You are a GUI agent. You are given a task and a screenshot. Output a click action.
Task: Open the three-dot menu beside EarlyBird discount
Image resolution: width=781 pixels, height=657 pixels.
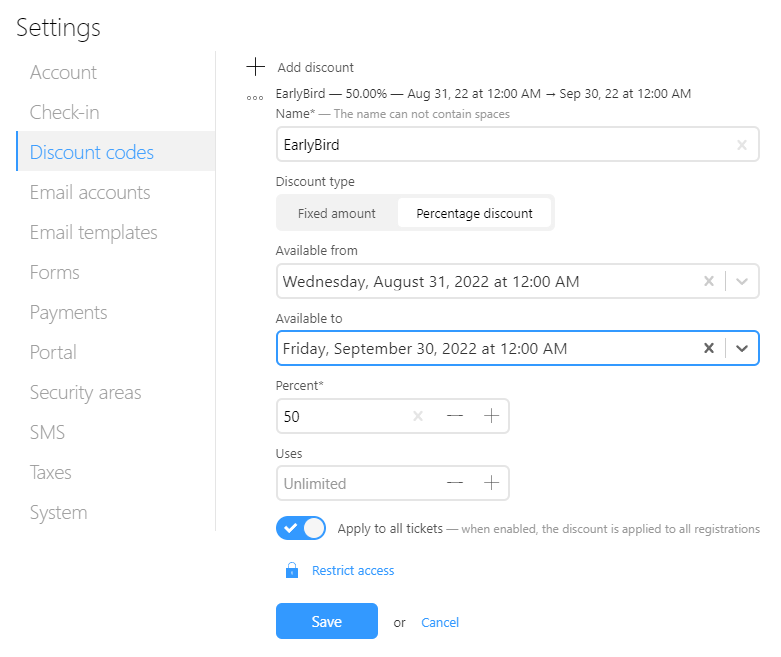[x=256, y=97]
